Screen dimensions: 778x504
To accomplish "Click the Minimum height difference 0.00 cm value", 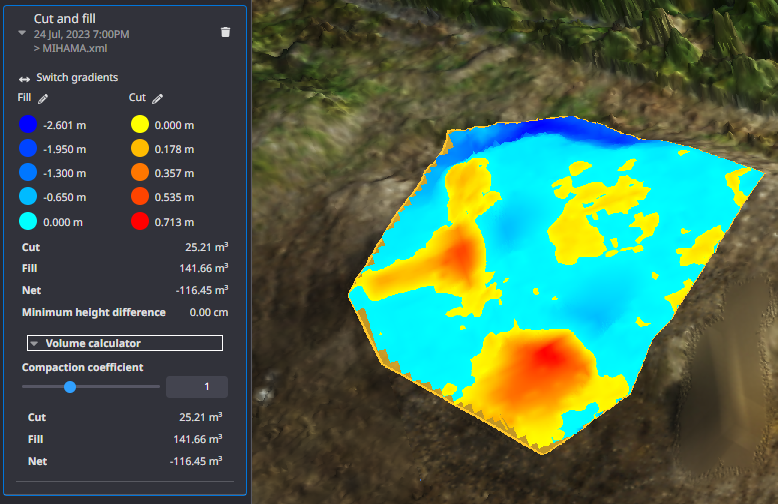I will tap(209, 313).
